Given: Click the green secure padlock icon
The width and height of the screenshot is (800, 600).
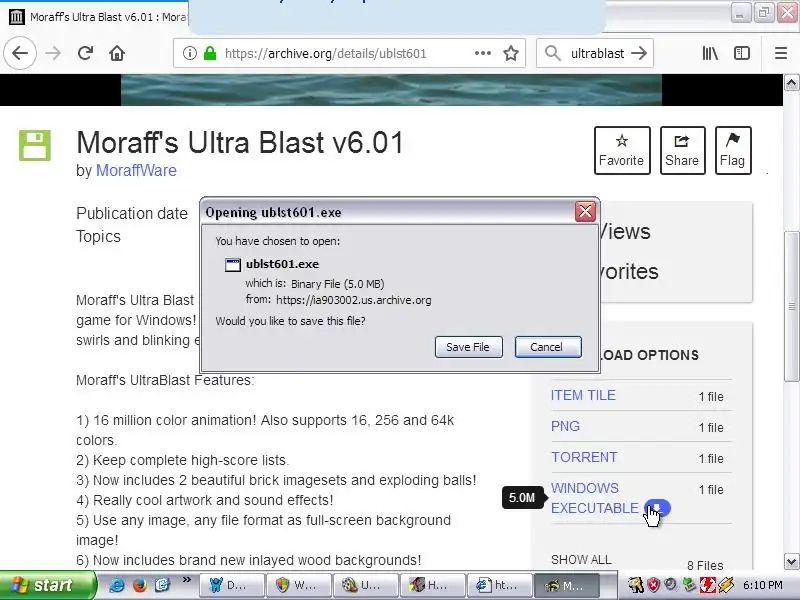Looking at the screenshot, I should 210,53.
